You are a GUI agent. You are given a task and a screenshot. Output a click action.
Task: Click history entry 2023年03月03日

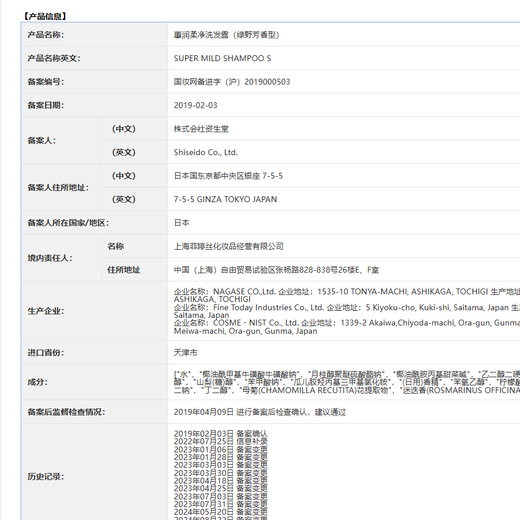pos(220,465)
